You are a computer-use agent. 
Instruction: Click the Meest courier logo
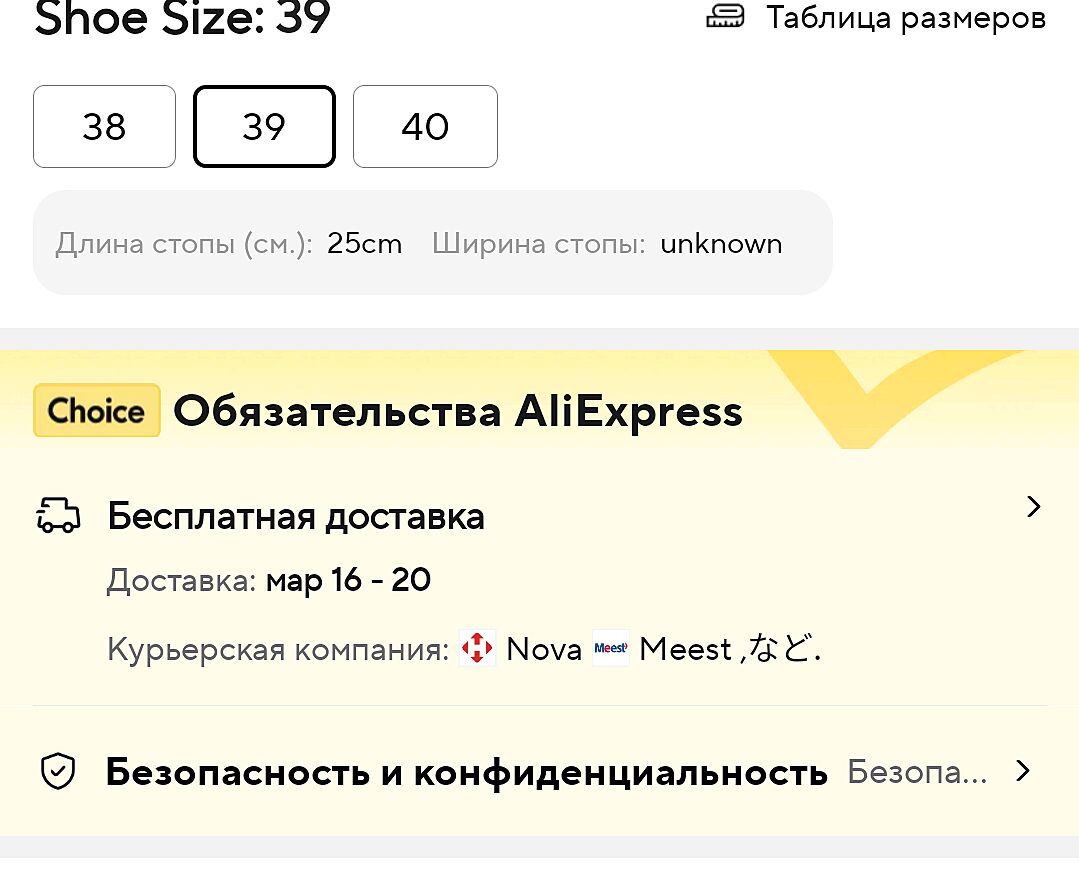(610, 649)
